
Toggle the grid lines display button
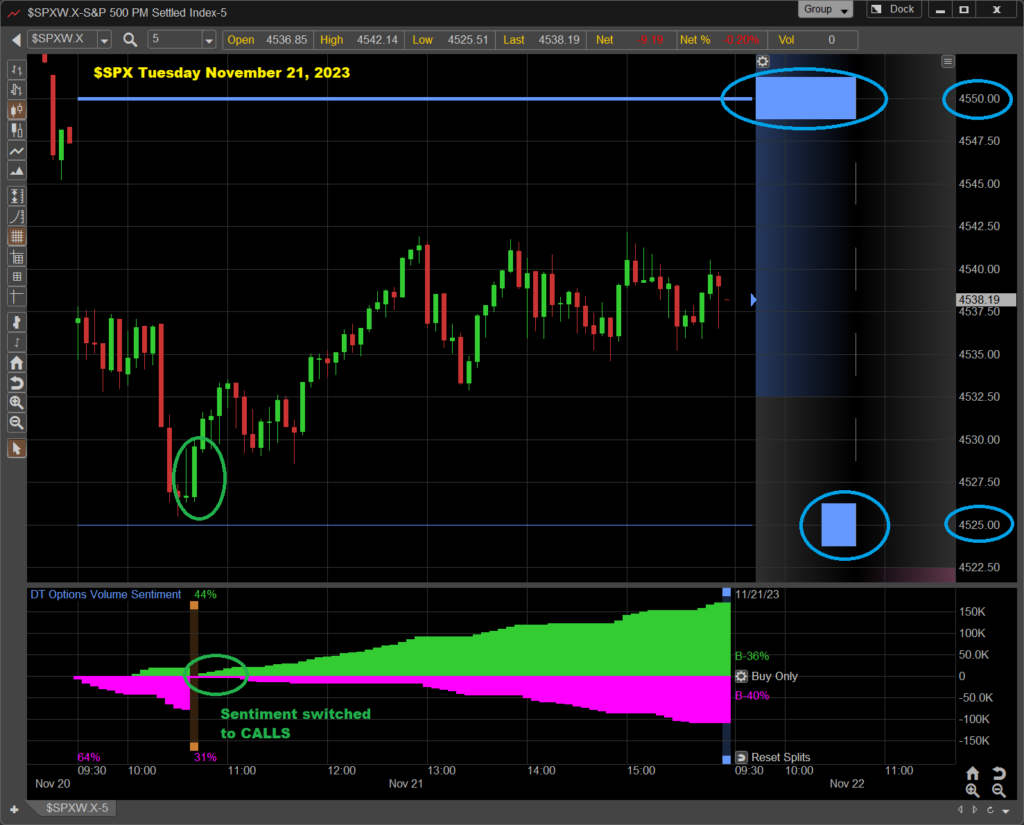[17, 237]
